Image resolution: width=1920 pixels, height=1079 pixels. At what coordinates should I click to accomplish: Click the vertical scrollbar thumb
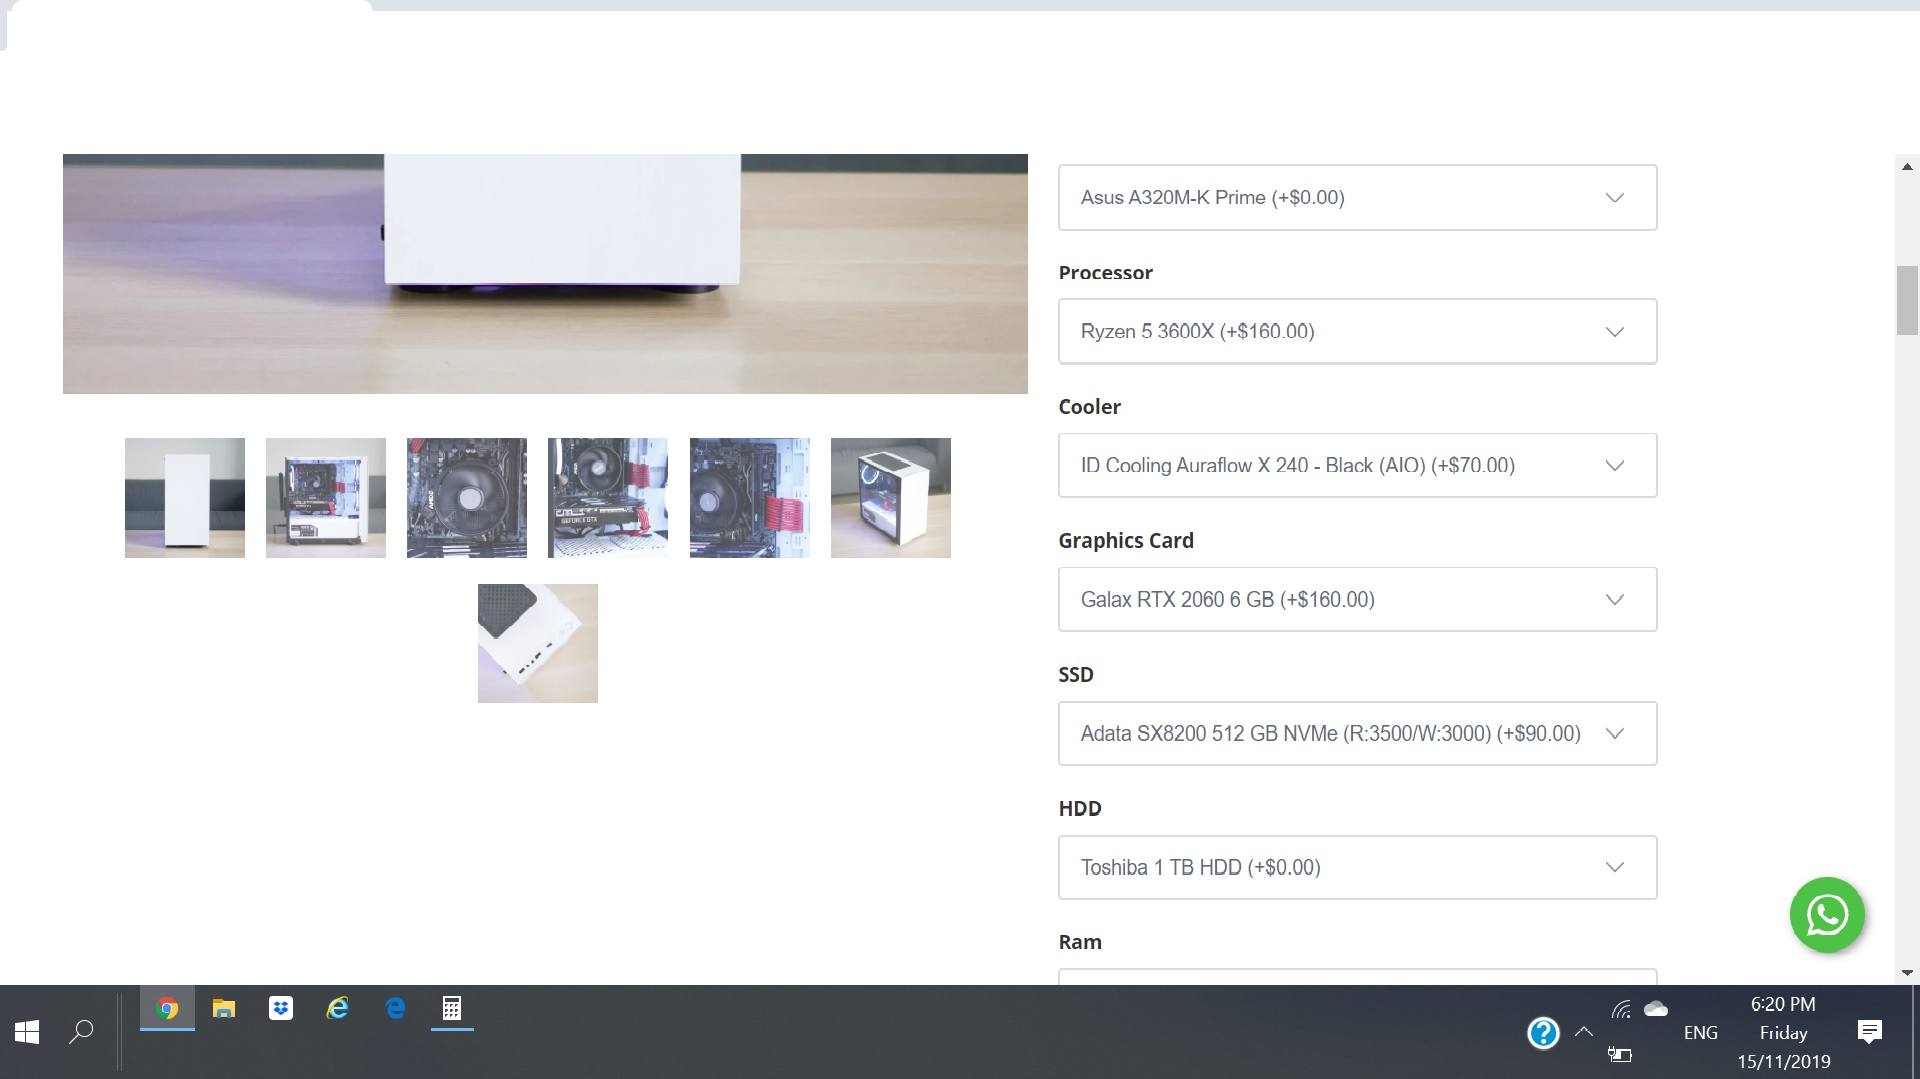pos(1907,301)
